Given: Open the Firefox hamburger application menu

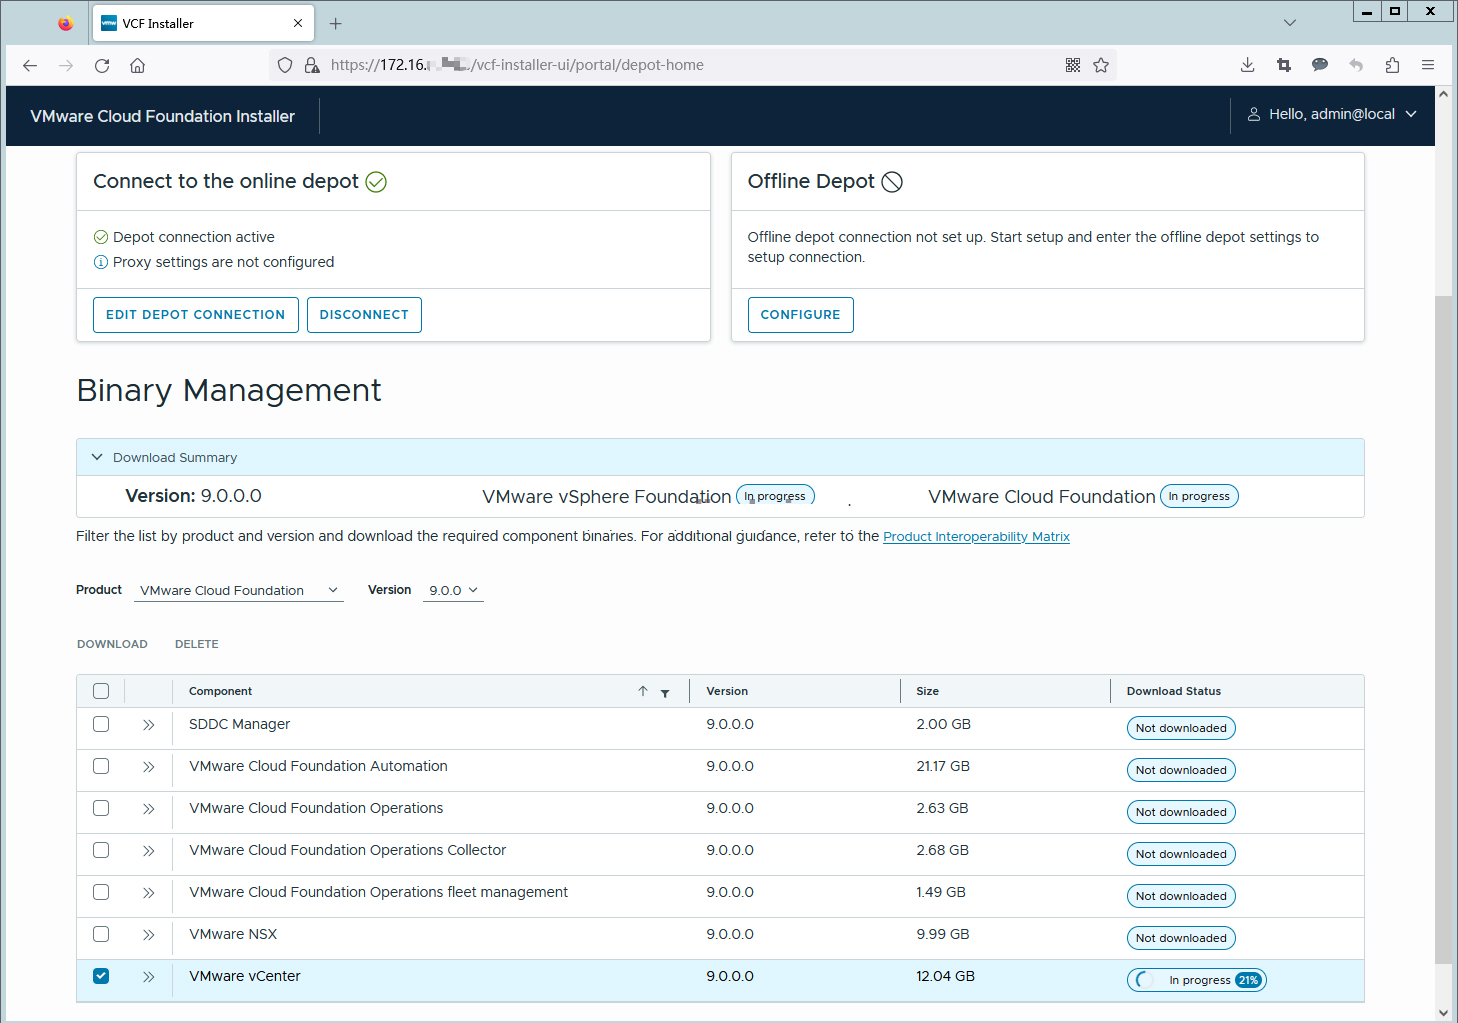Looking at the screenshot, I should click(1427, 65).
